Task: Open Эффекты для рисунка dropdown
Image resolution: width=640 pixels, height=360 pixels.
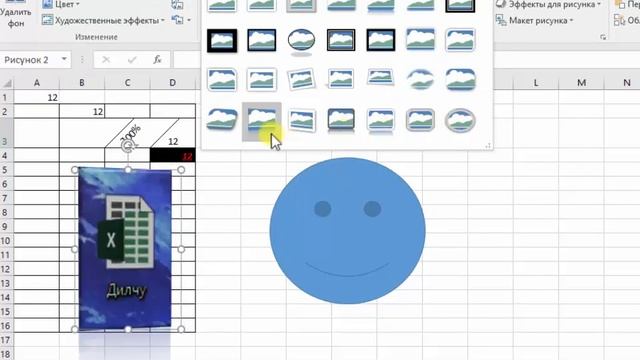Action: point(549,4)
